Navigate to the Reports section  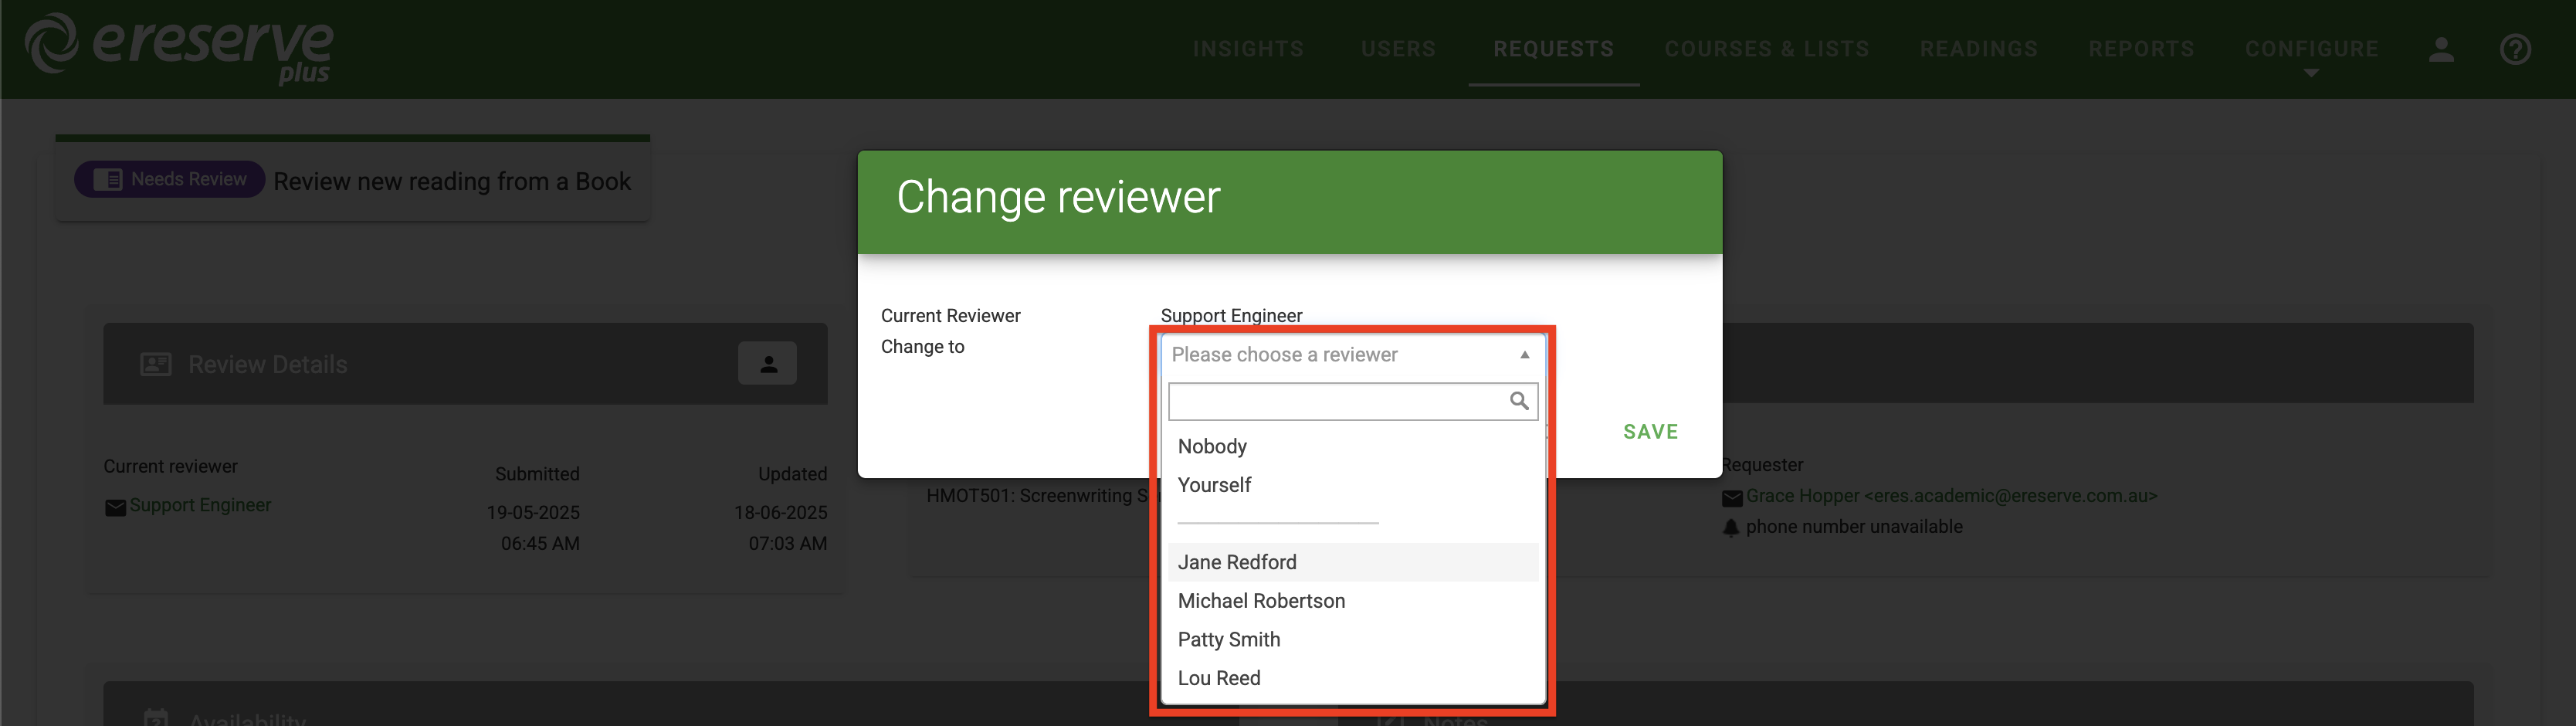(2141, 48)
